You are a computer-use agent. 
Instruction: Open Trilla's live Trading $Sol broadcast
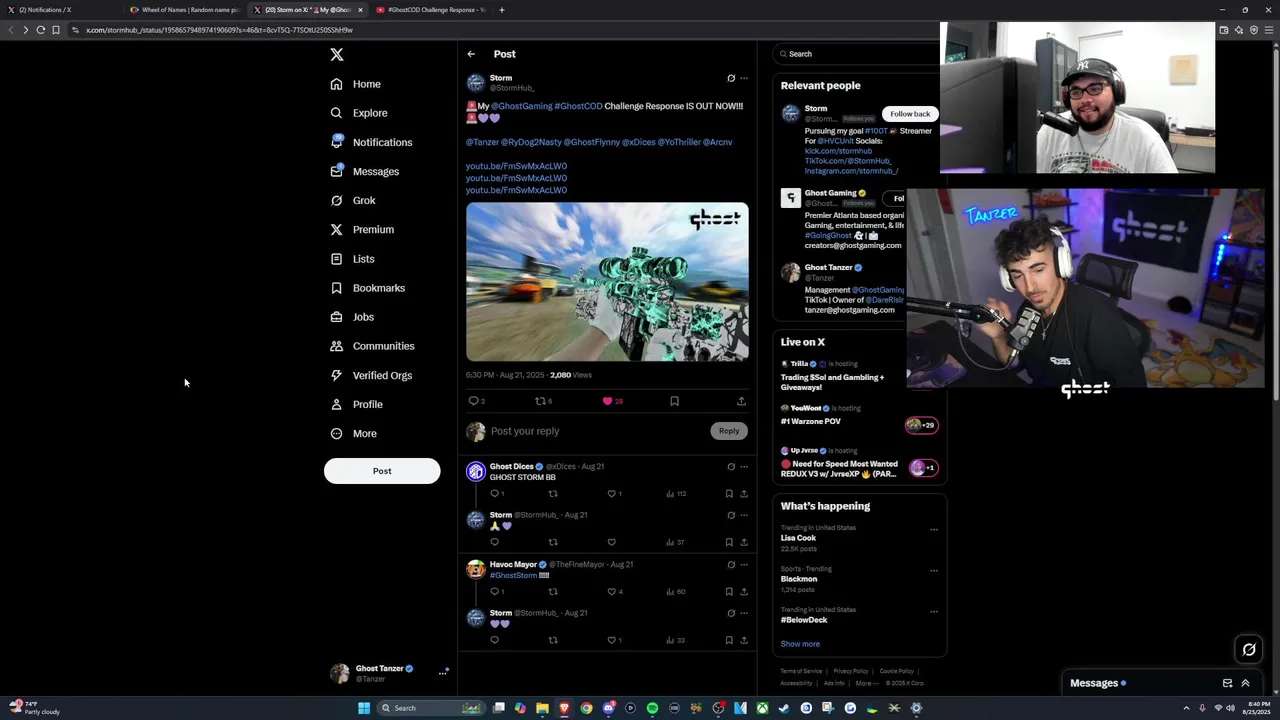pyautogui.click(x=832, y=382)
